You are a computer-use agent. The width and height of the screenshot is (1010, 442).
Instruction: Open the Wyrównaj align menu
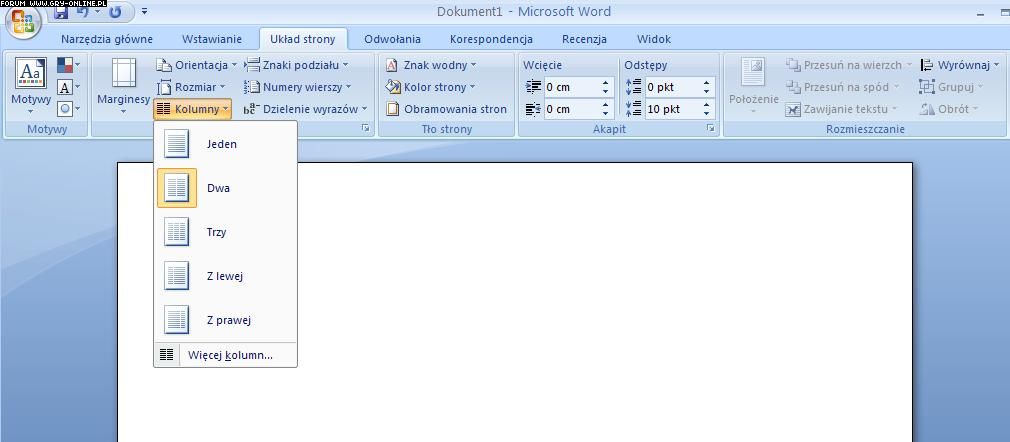tap(959, 65)
